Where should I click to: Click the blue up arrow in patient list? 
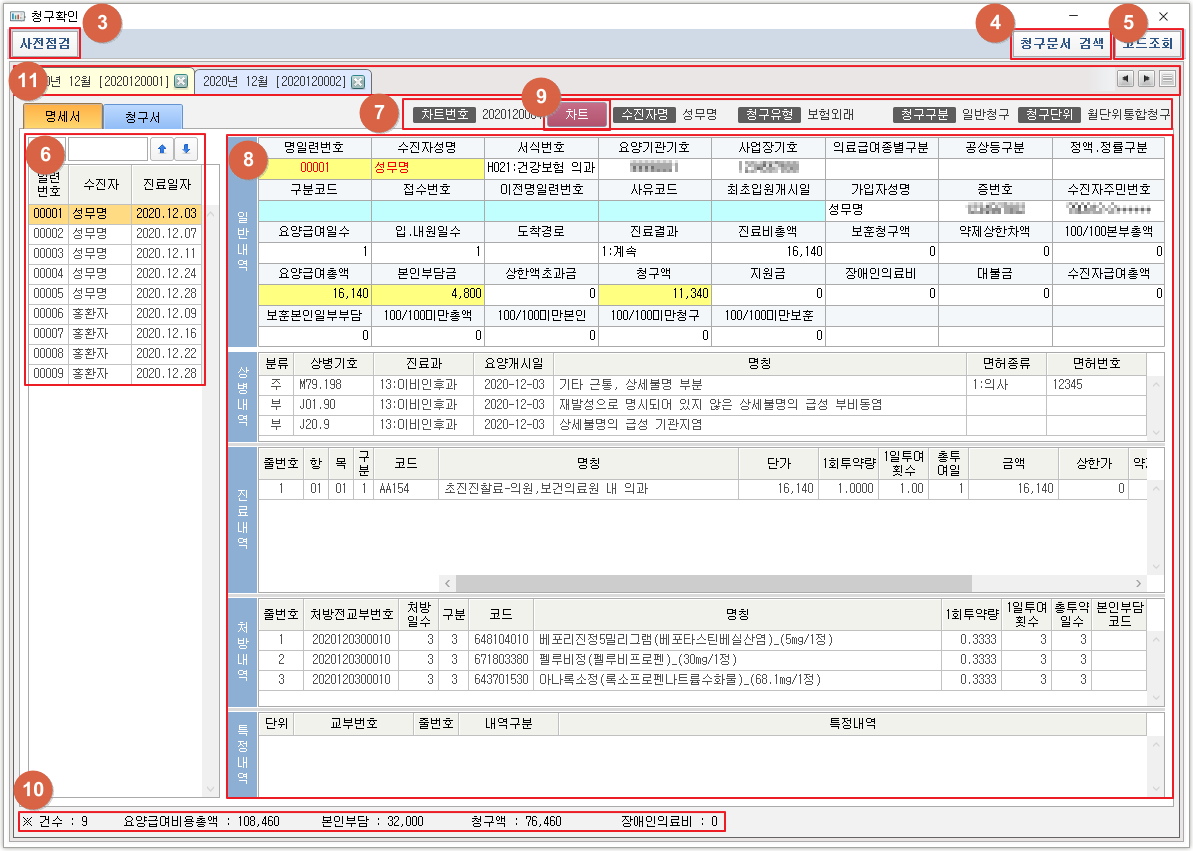pos(161,150)
